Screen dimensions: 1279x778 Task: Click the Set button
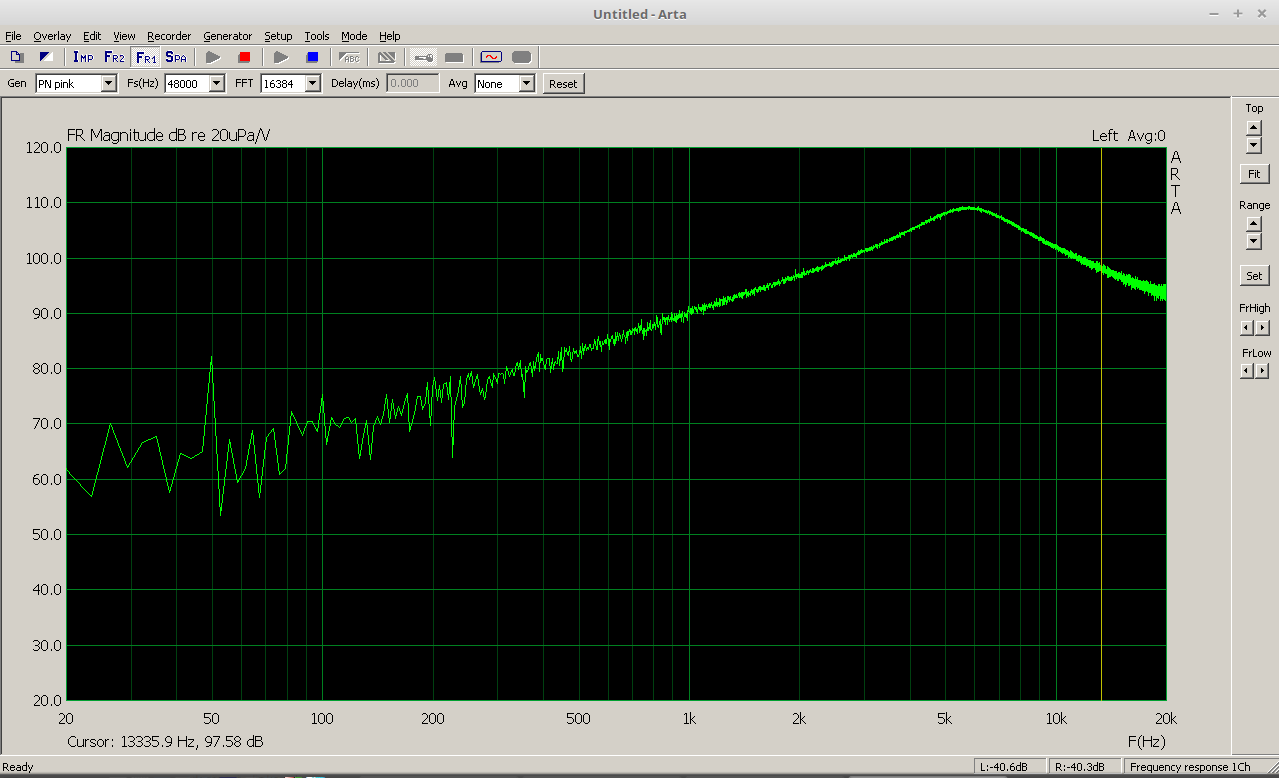click(x=1254, y=275)
